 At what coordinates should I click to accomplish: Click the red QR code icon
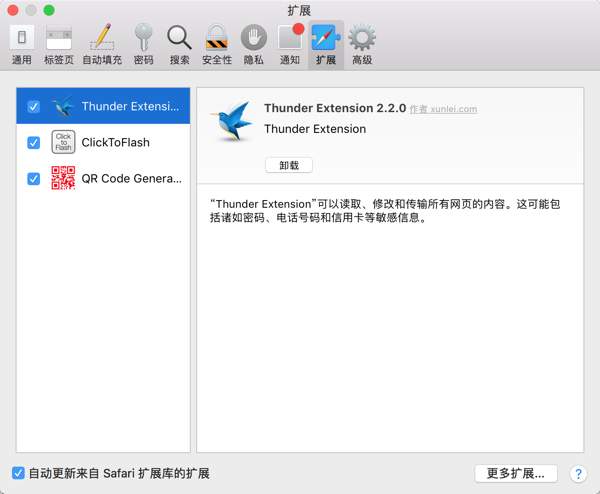(63, 178)
